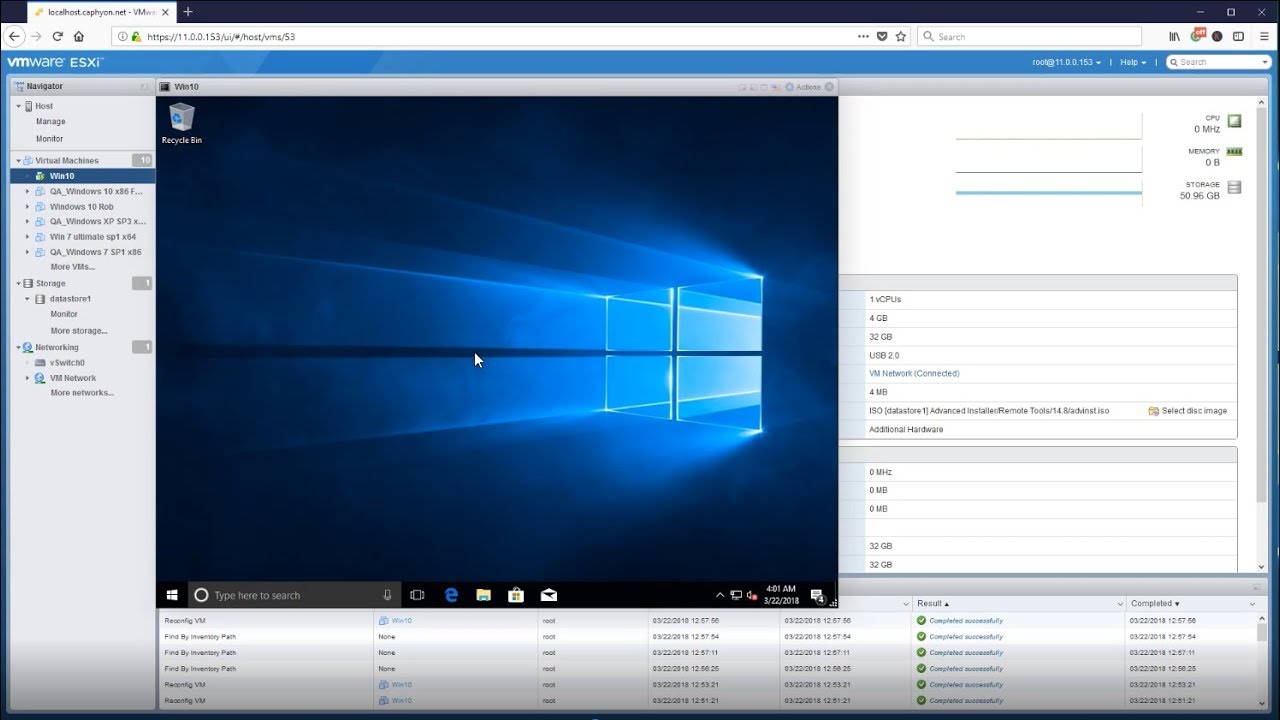Bookmark this page with the star icon
Viewport: 1280px width, 720px height.
(x=901, y=36)
